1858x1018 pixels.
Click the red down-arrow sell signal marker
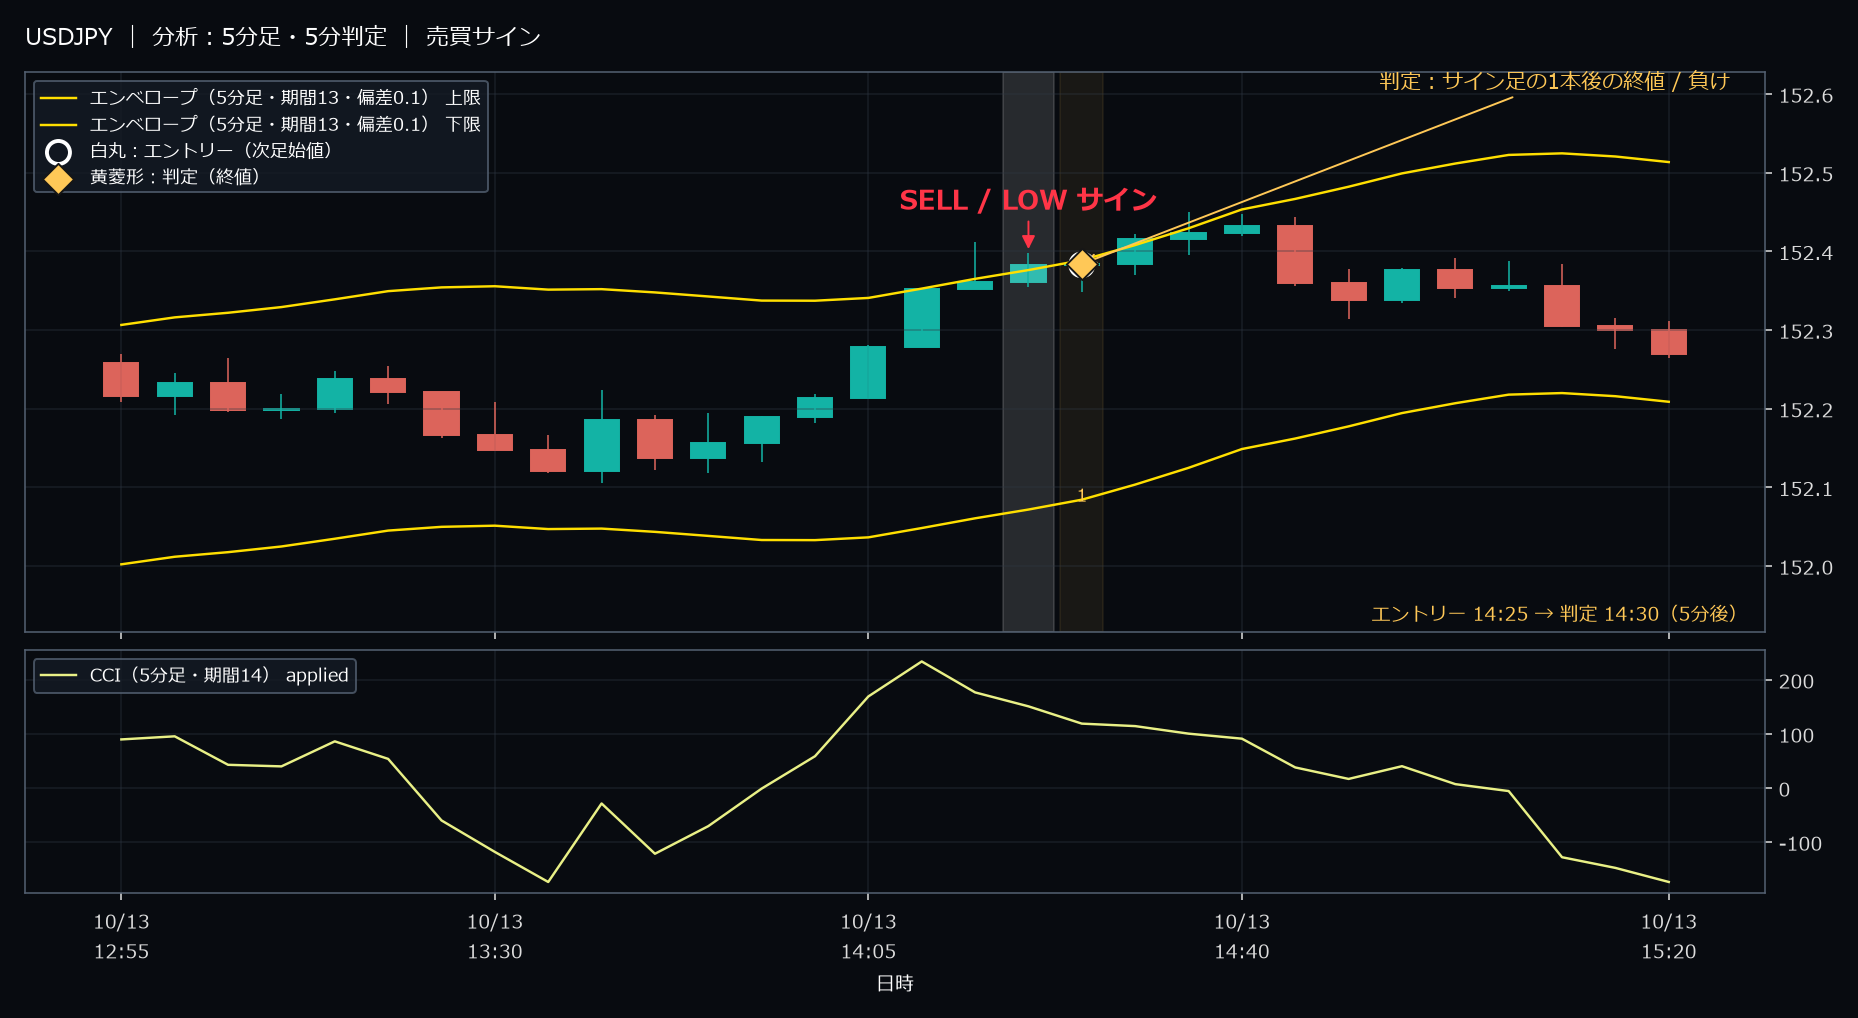tap(1028, 235)
